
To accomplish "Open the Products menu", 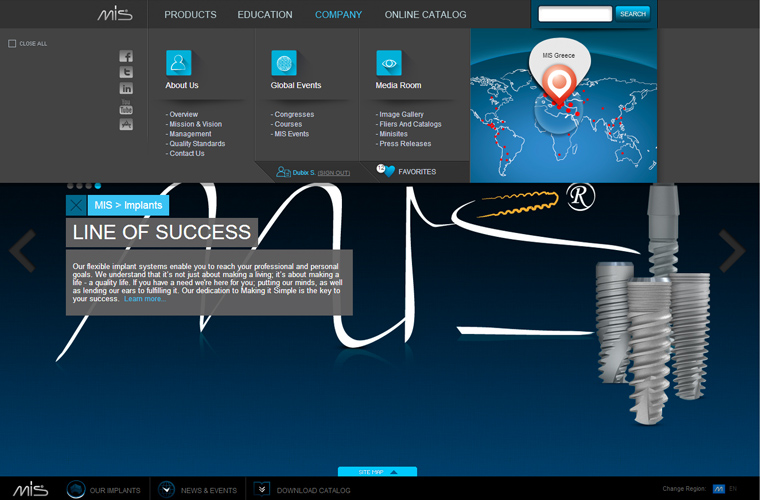I will [x=190, y=15].
